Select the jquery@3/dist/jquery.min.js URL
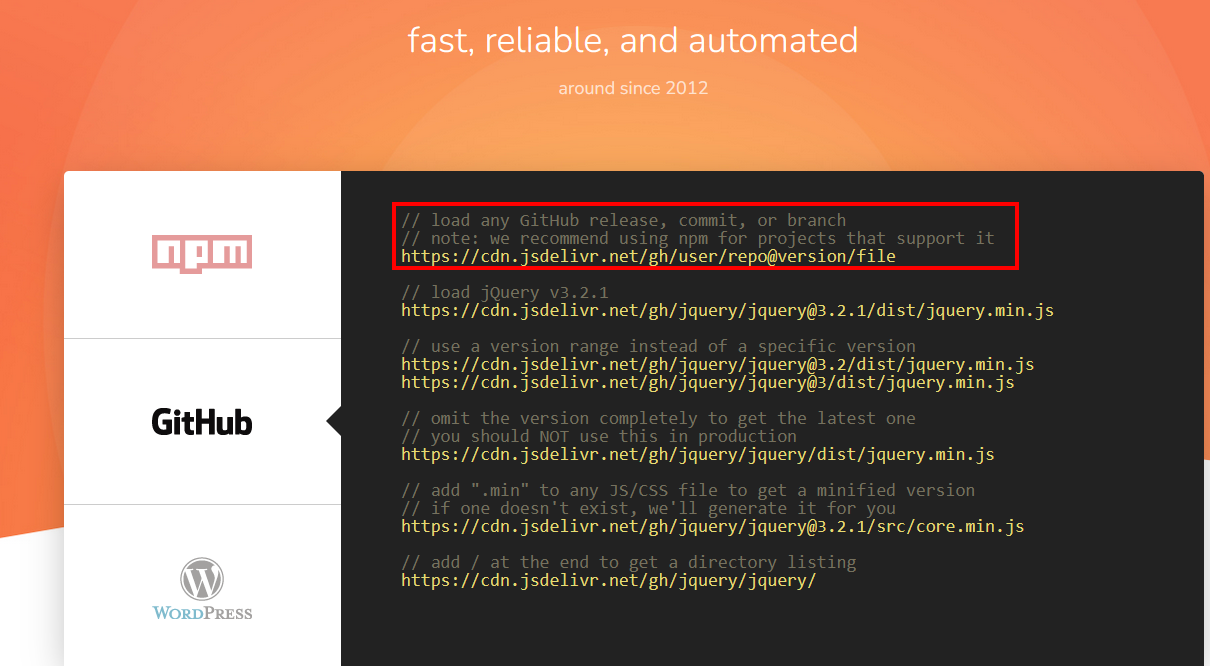 tap(707, 383)
